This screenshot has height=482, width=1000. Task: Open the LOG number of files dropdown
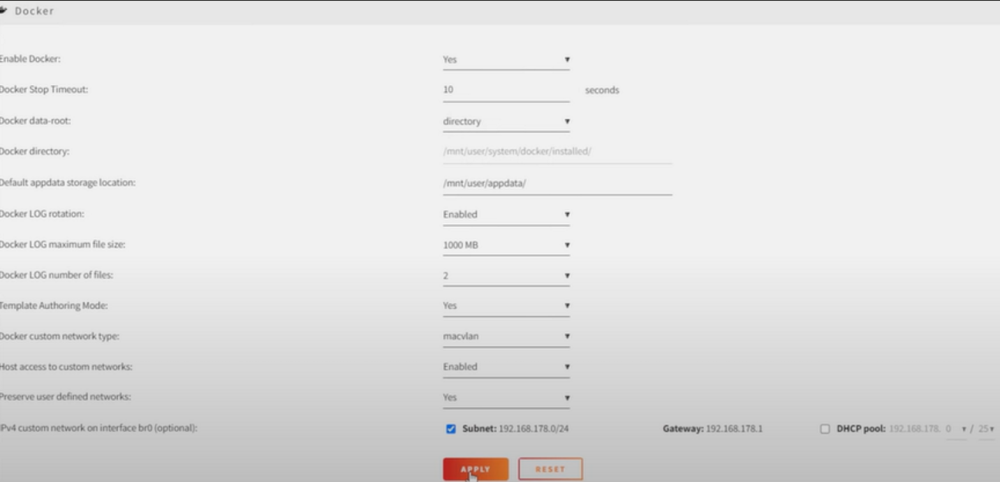[x=506, y=275]
